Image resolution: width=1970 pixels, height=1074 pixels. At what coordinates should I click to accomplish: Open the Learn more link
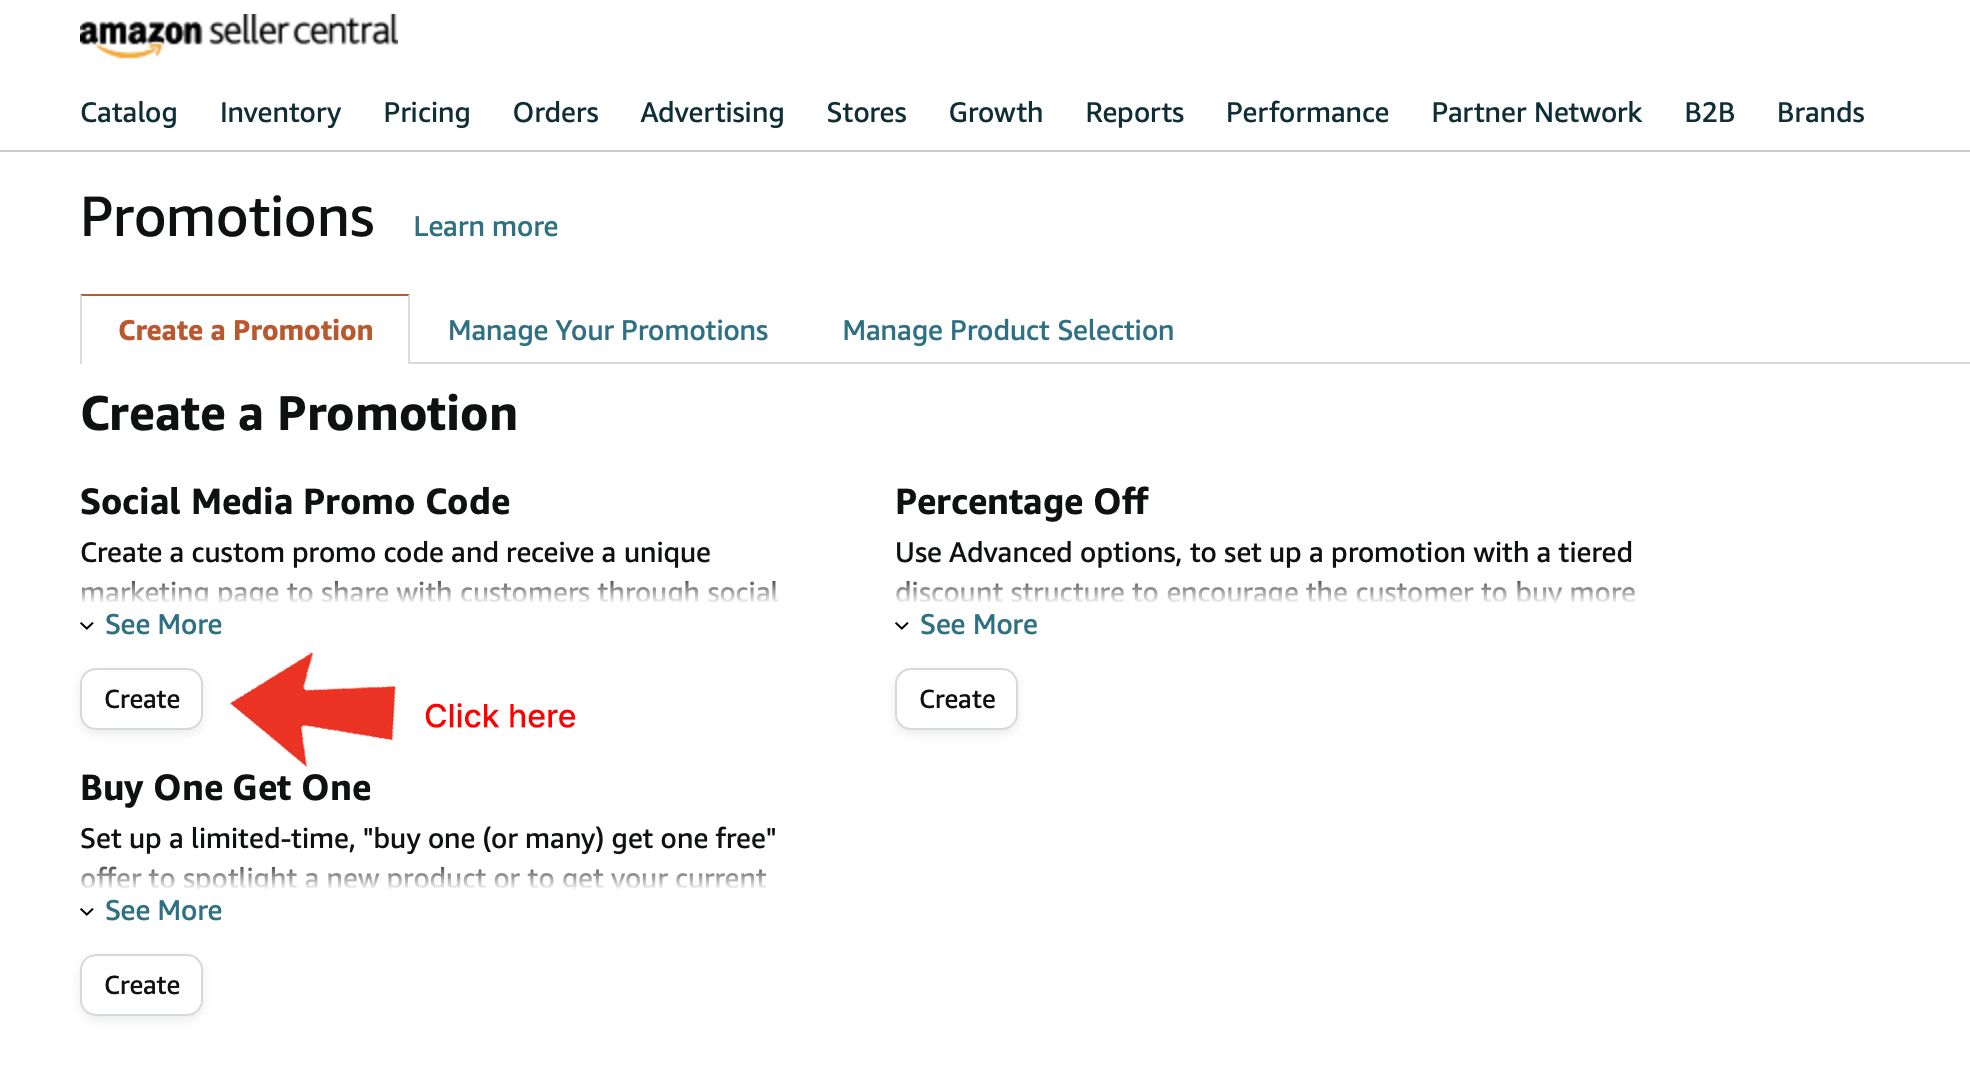tap(486, 227)
